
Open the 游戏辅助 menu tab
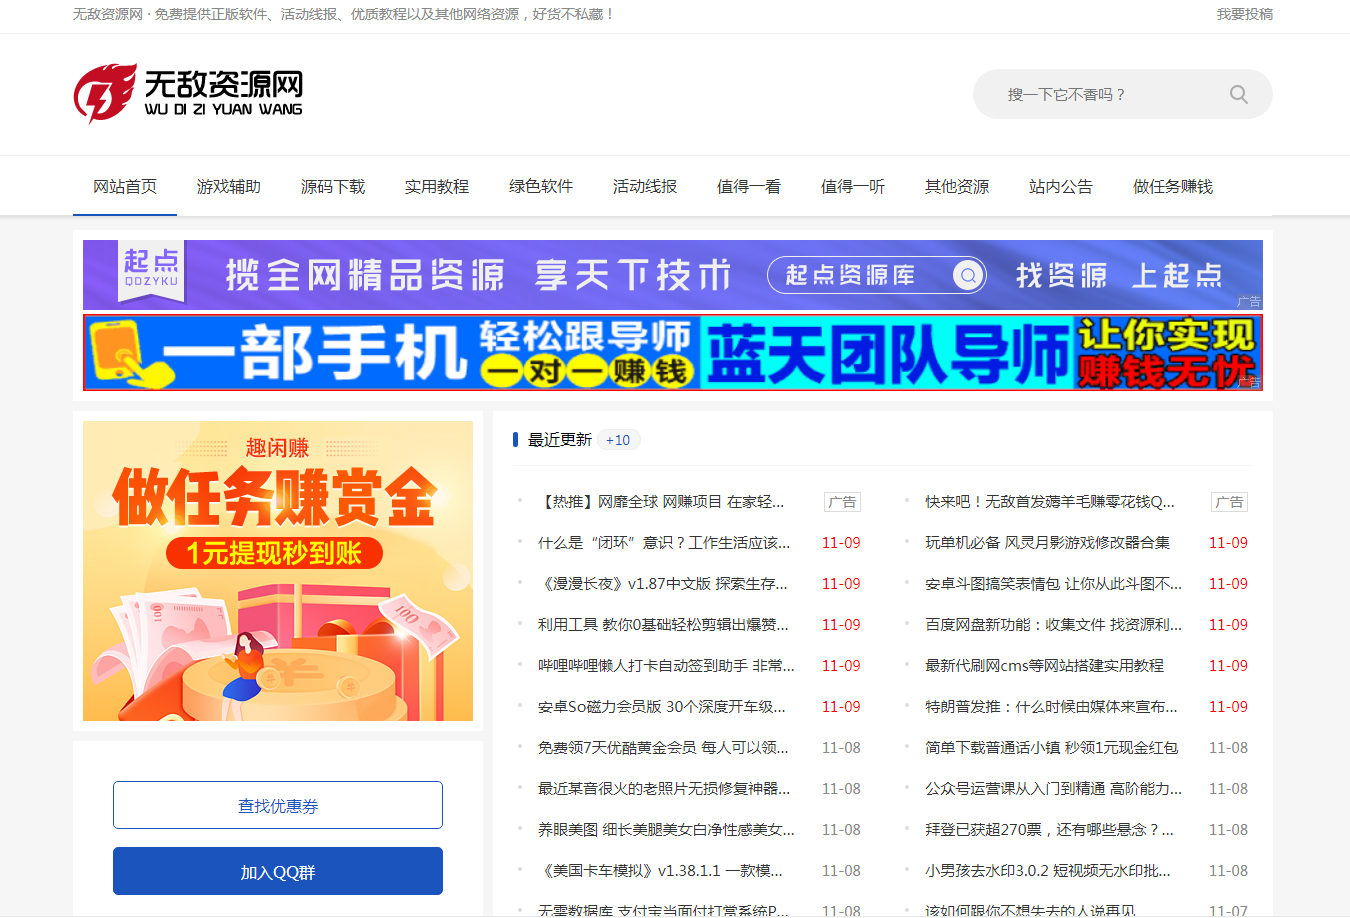click(228, 187)
